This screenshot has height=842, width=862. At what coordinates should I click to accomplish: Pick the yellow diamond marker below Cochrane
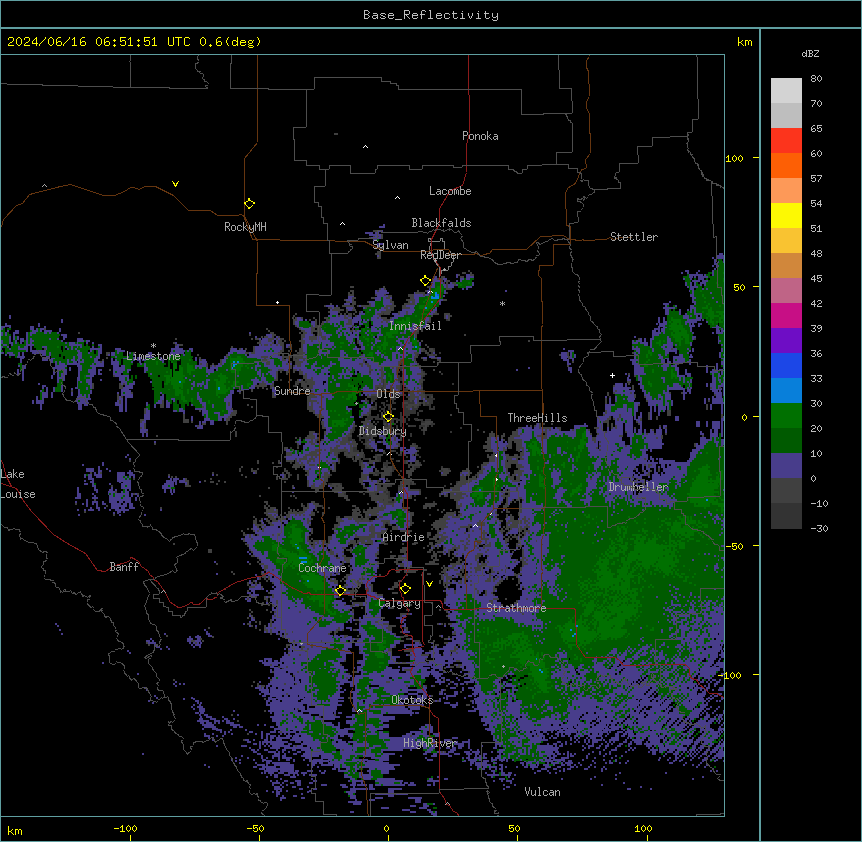[x=340, y=591]
